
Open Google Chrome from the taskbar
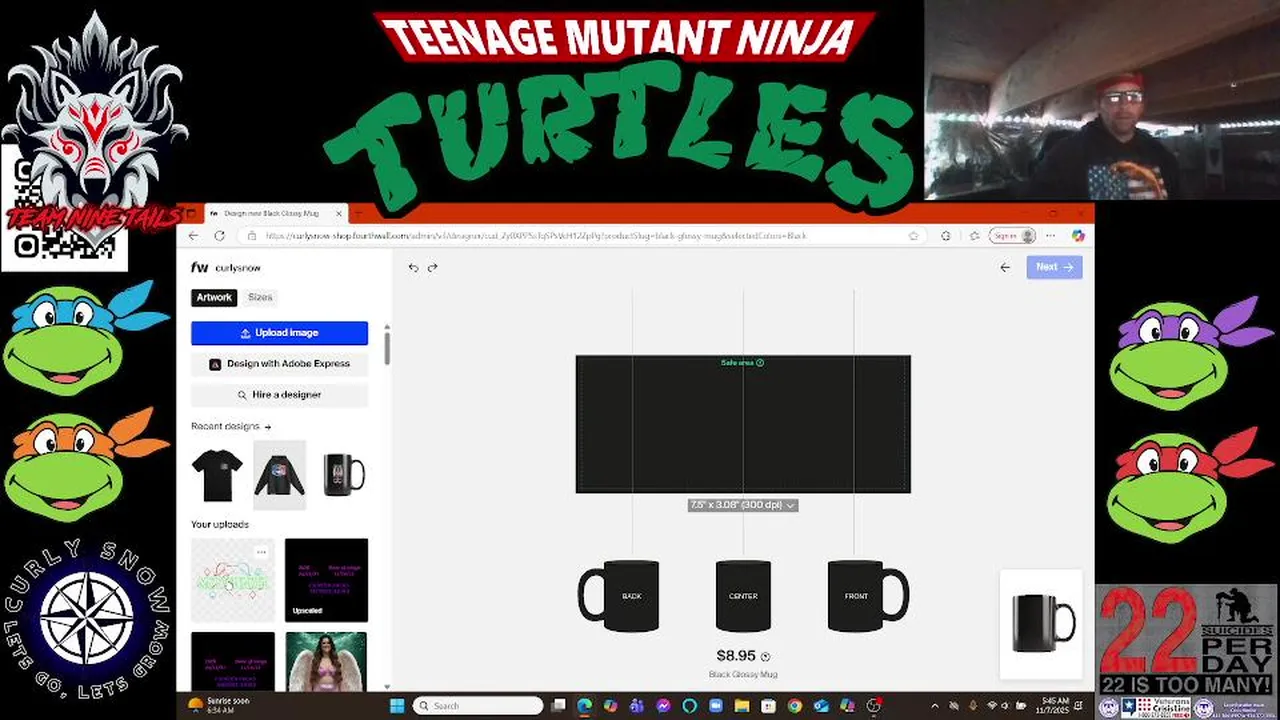pyautogui.click(x=795, y=706)
